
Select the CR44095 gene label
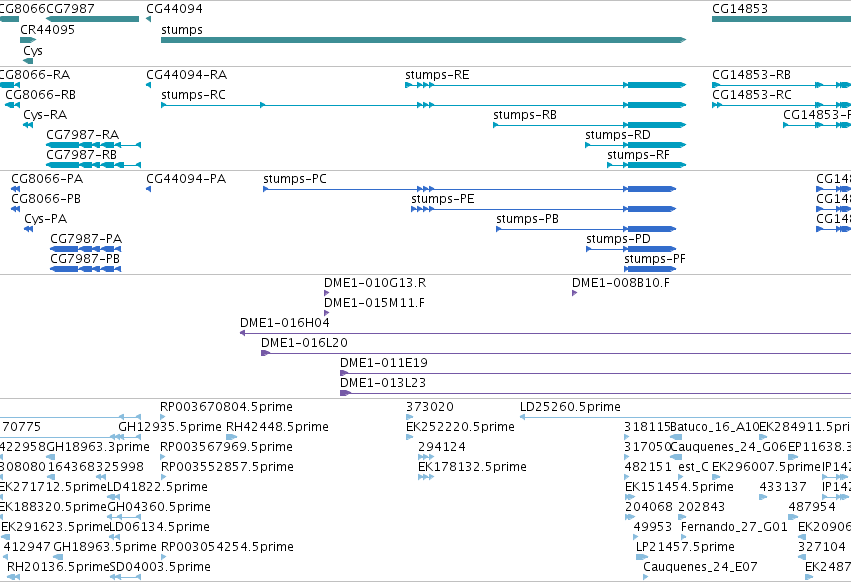[47, 29]
